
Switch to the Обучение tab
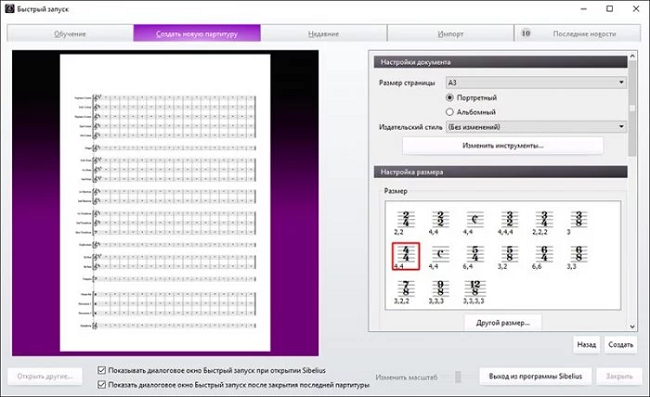coord(70,34)
